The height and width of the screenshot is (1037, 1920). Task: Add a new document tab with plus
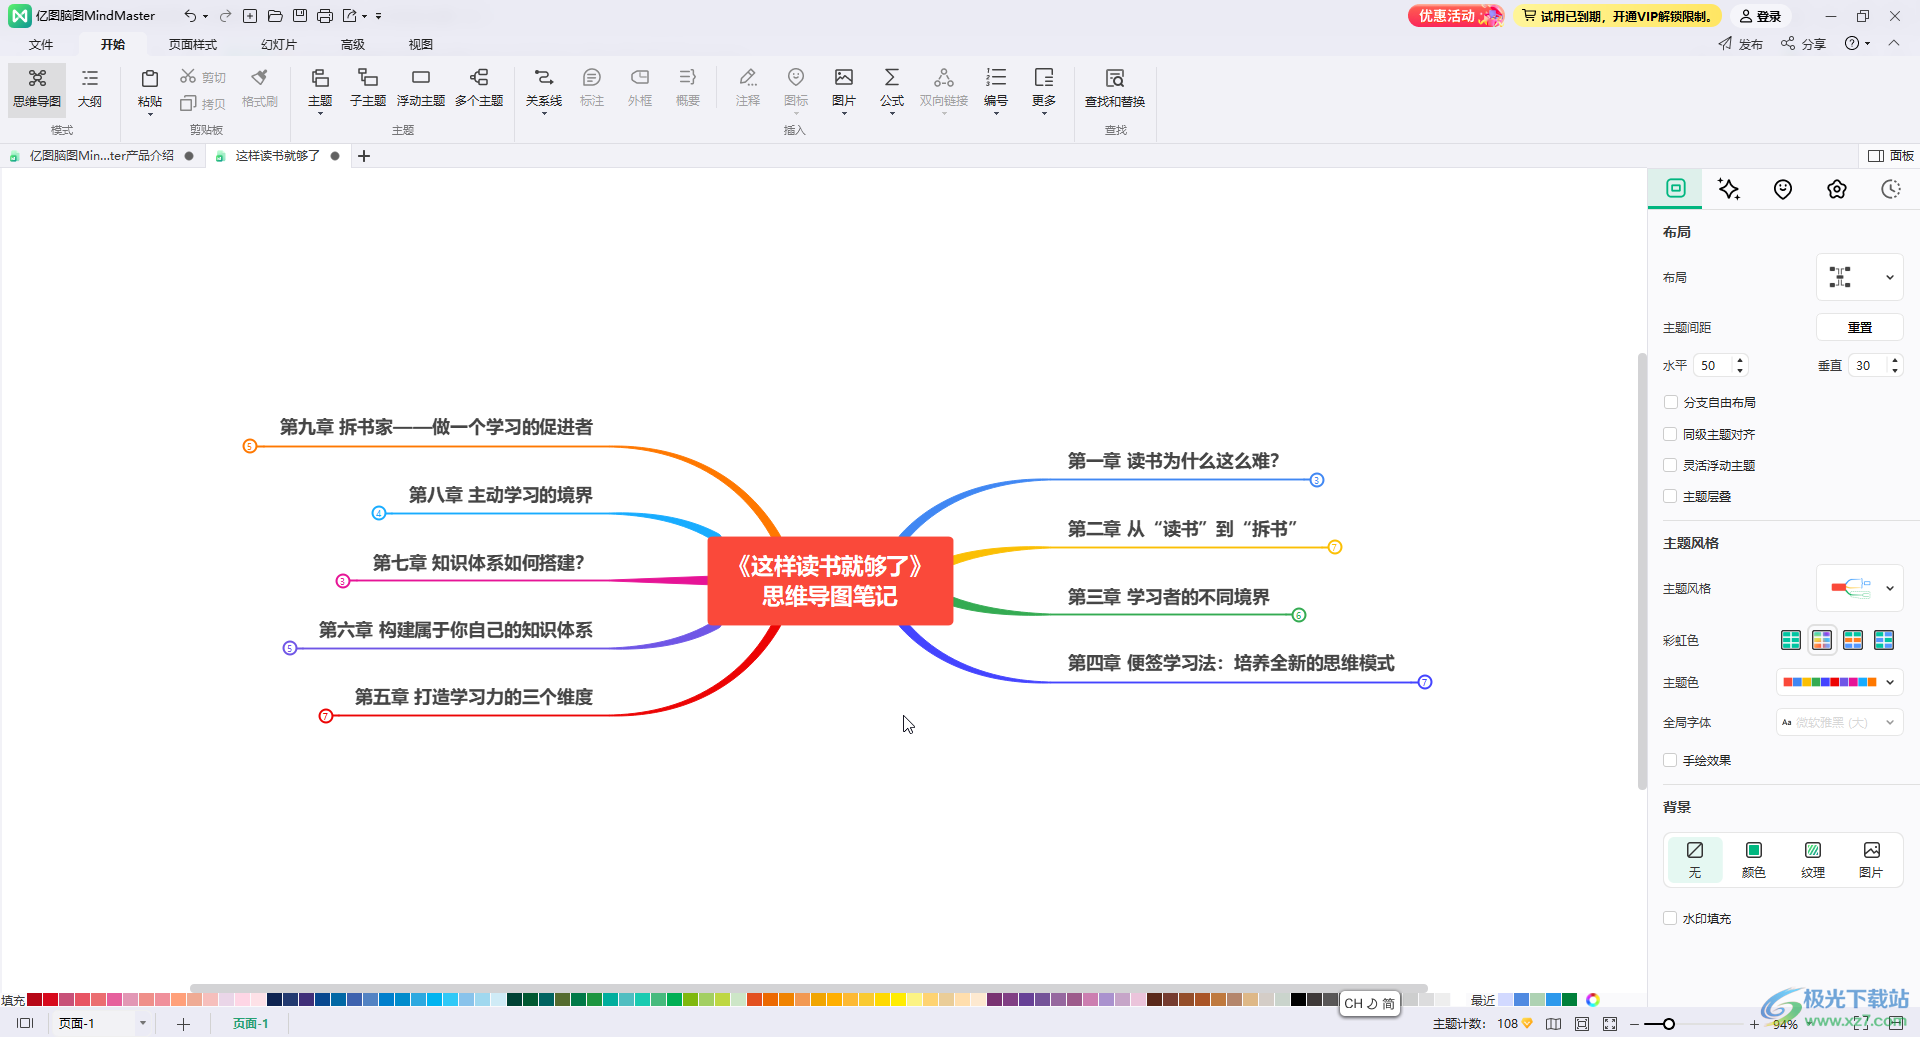364,156
